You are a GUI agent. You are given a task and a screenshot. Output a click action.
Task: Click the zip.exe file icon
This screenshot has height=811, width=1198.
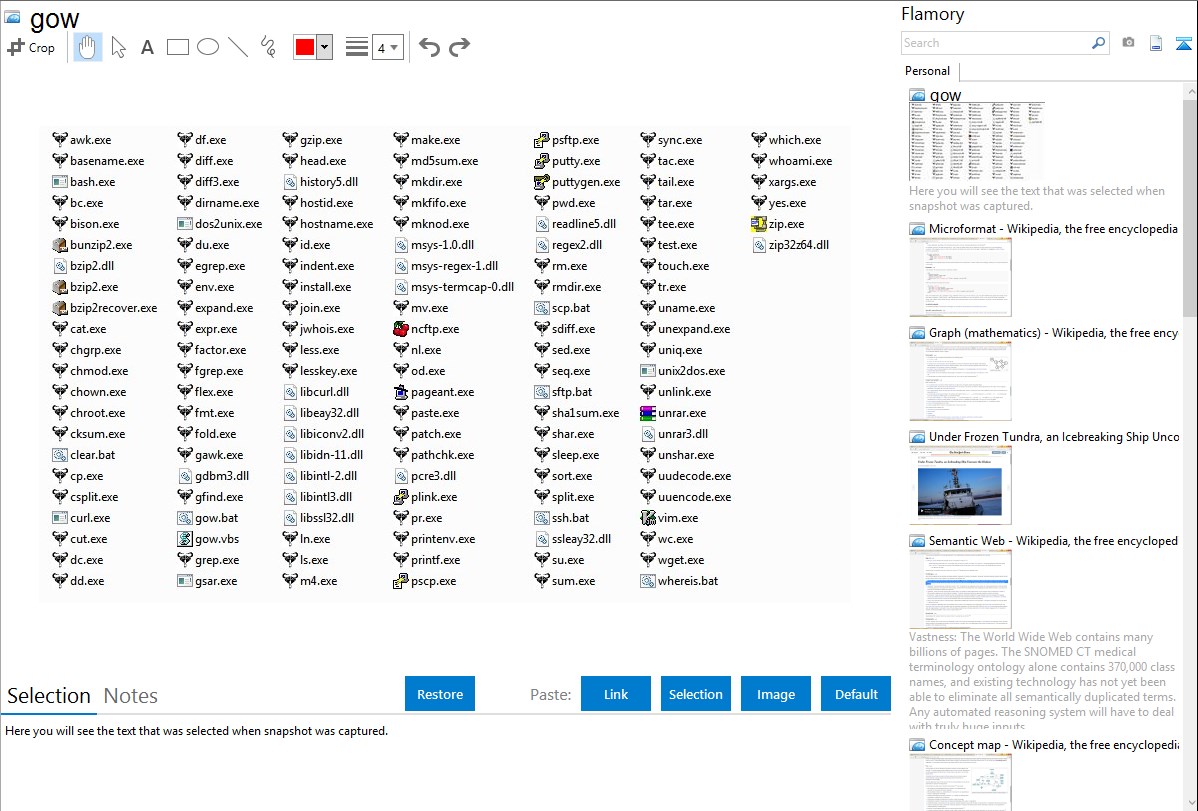(x=759, y=224)
